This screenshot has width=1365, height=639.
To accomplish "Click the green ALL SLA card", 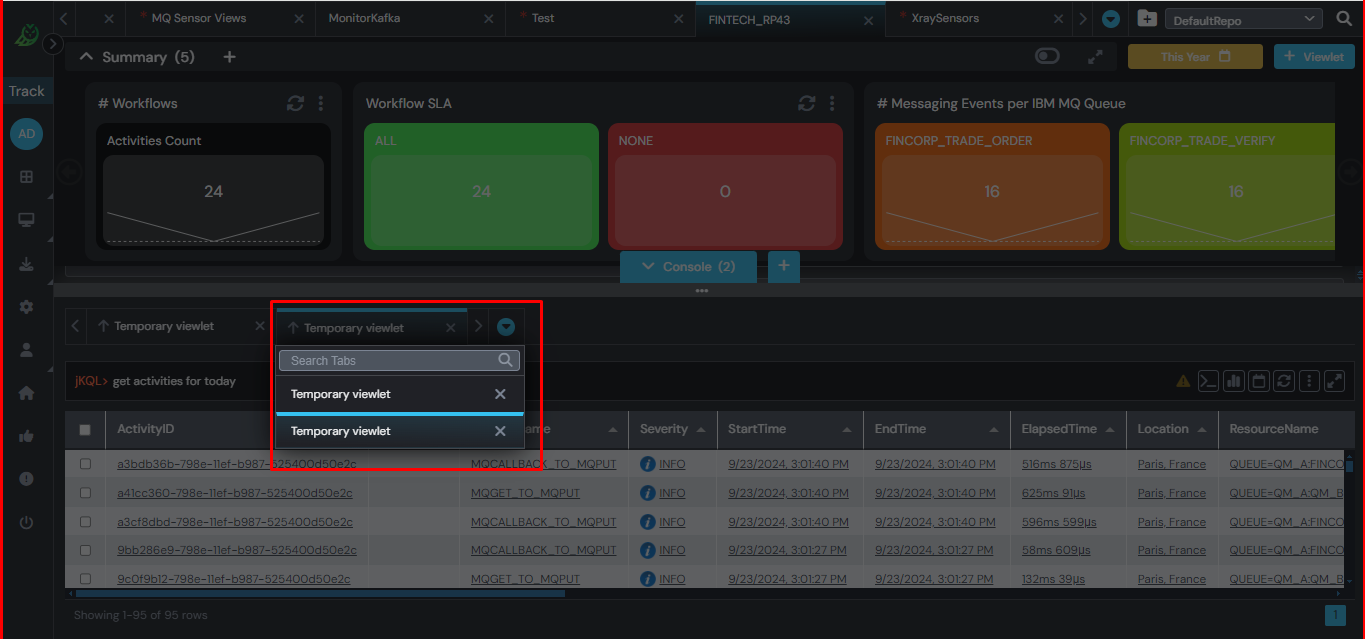I will 481,186.
